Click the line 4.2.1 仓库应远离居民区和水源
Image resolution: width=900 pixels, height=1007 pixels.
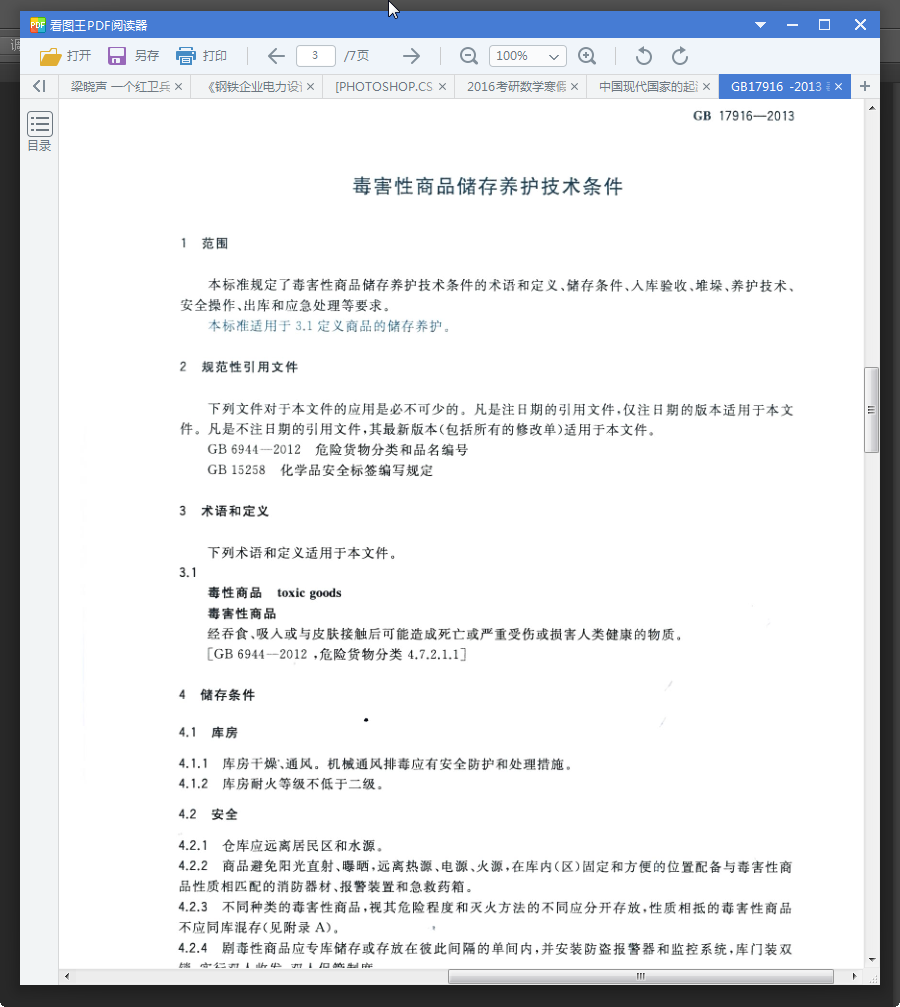281,845
